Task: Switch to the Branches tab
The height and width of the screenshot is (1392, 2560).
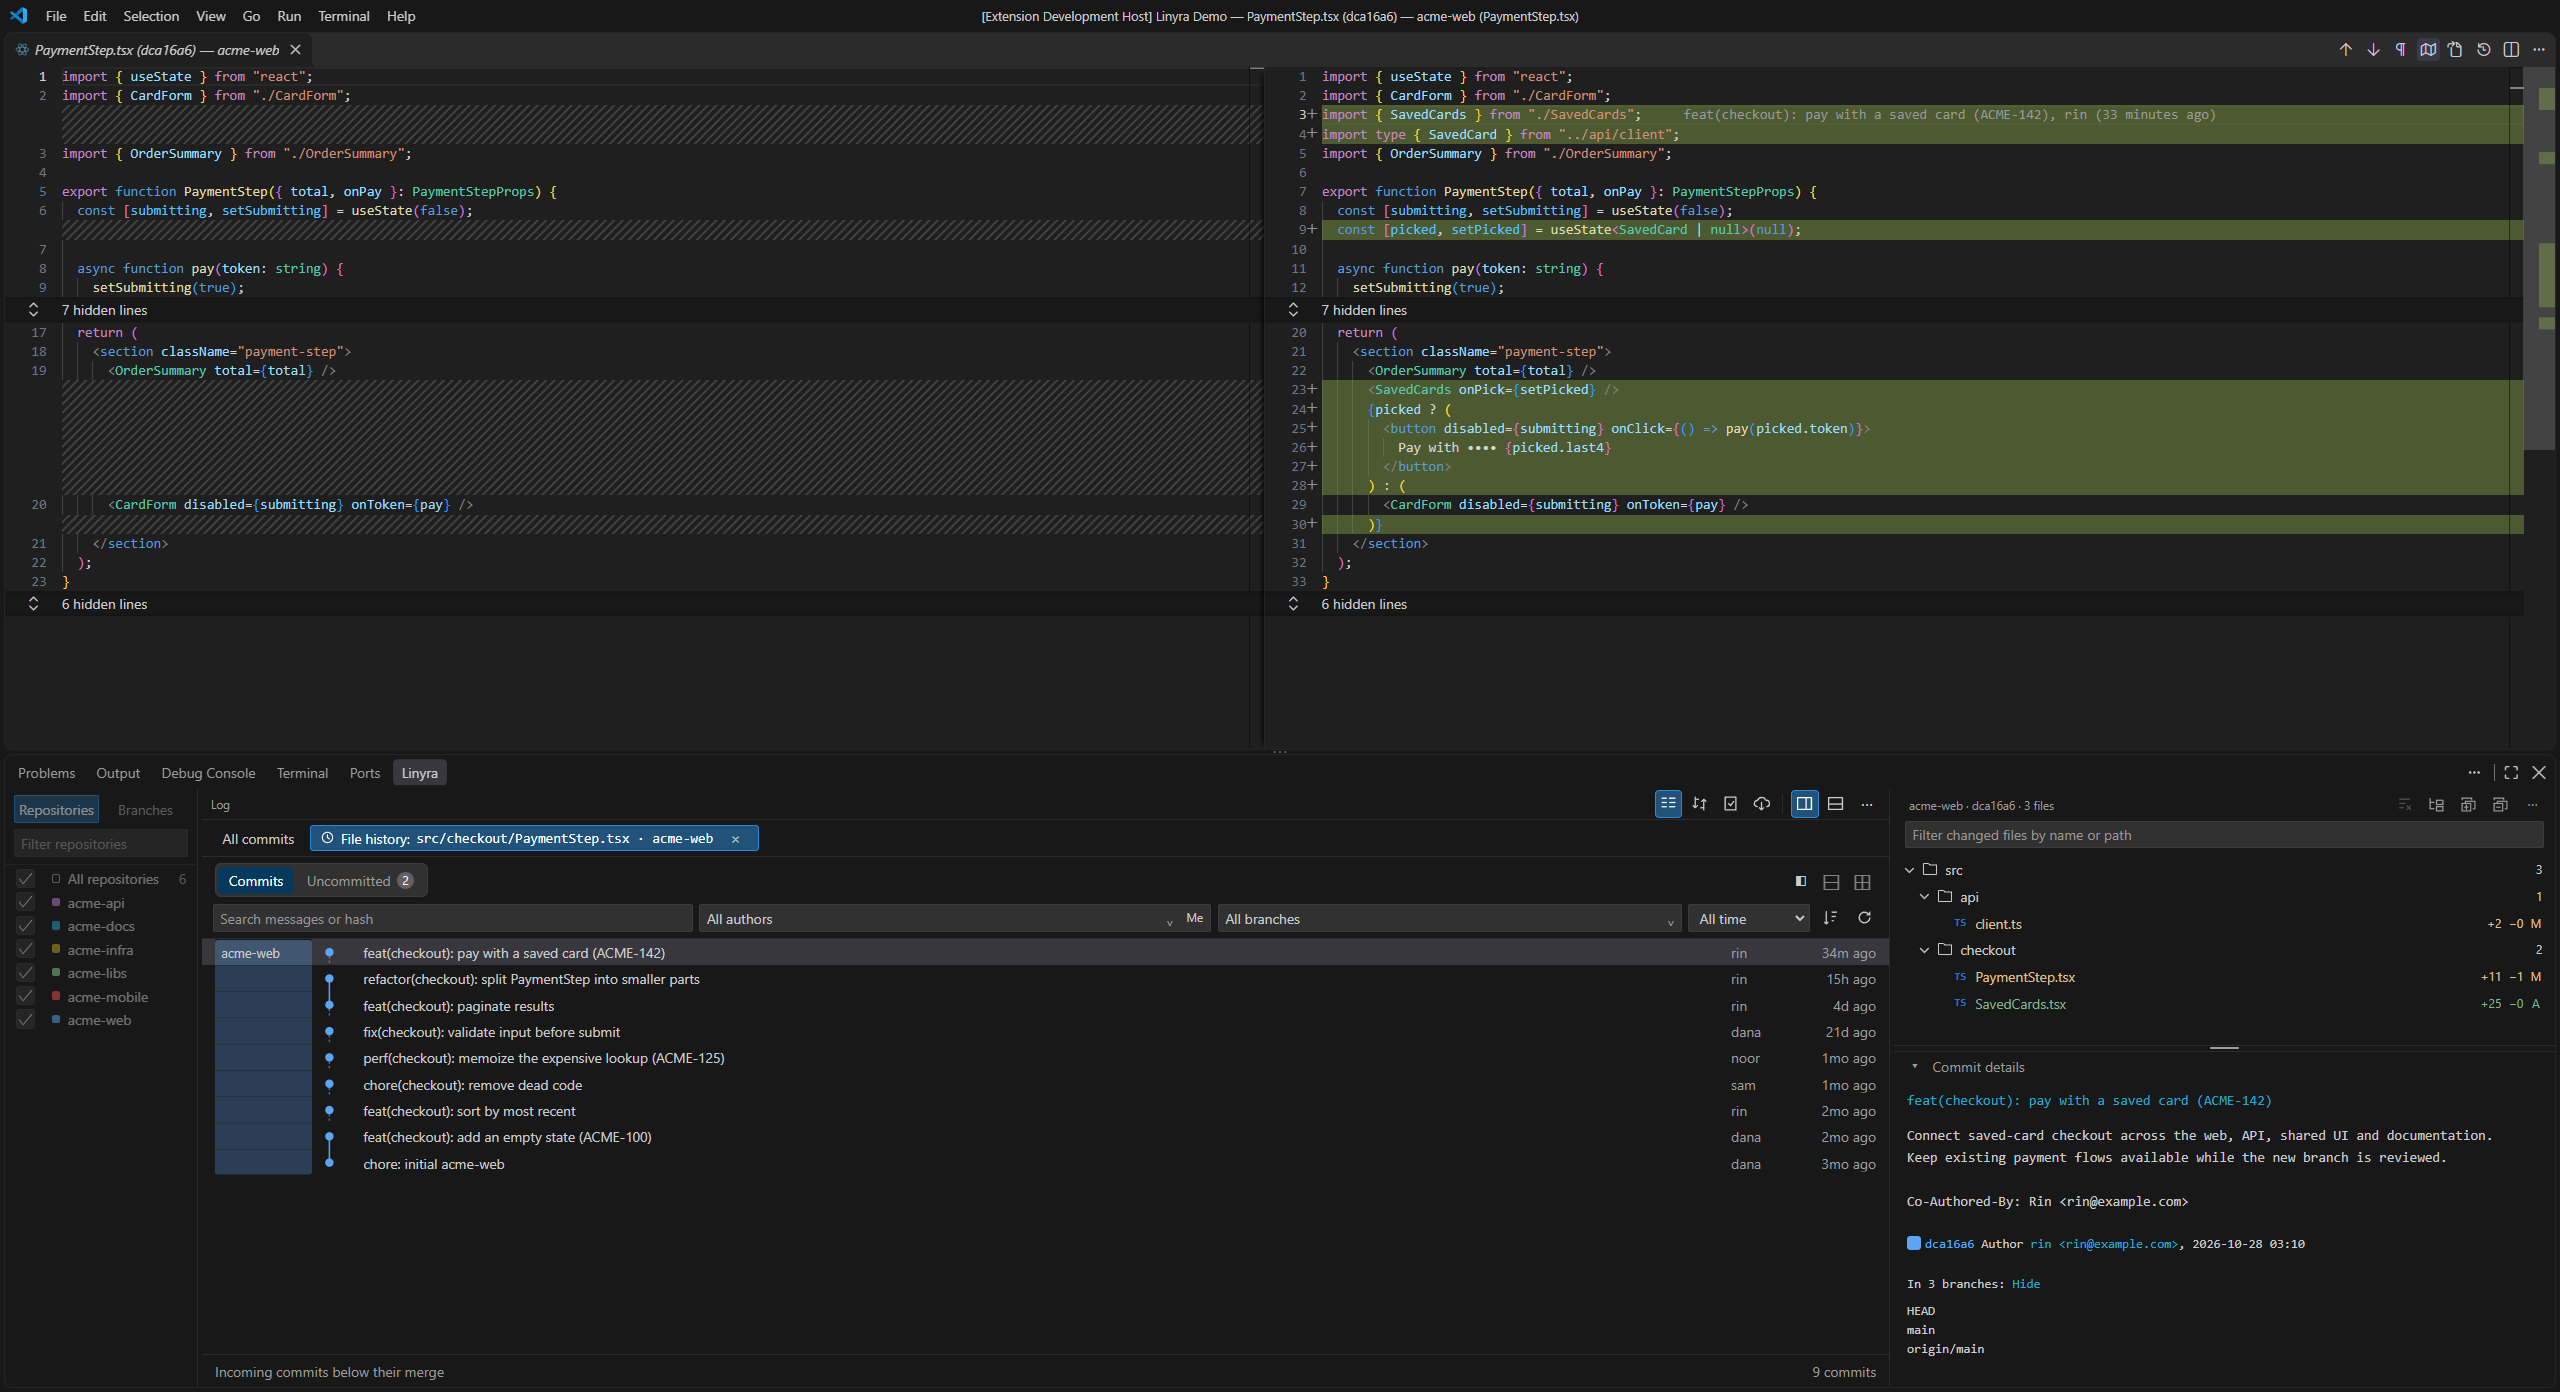Action: coord(145,810)
